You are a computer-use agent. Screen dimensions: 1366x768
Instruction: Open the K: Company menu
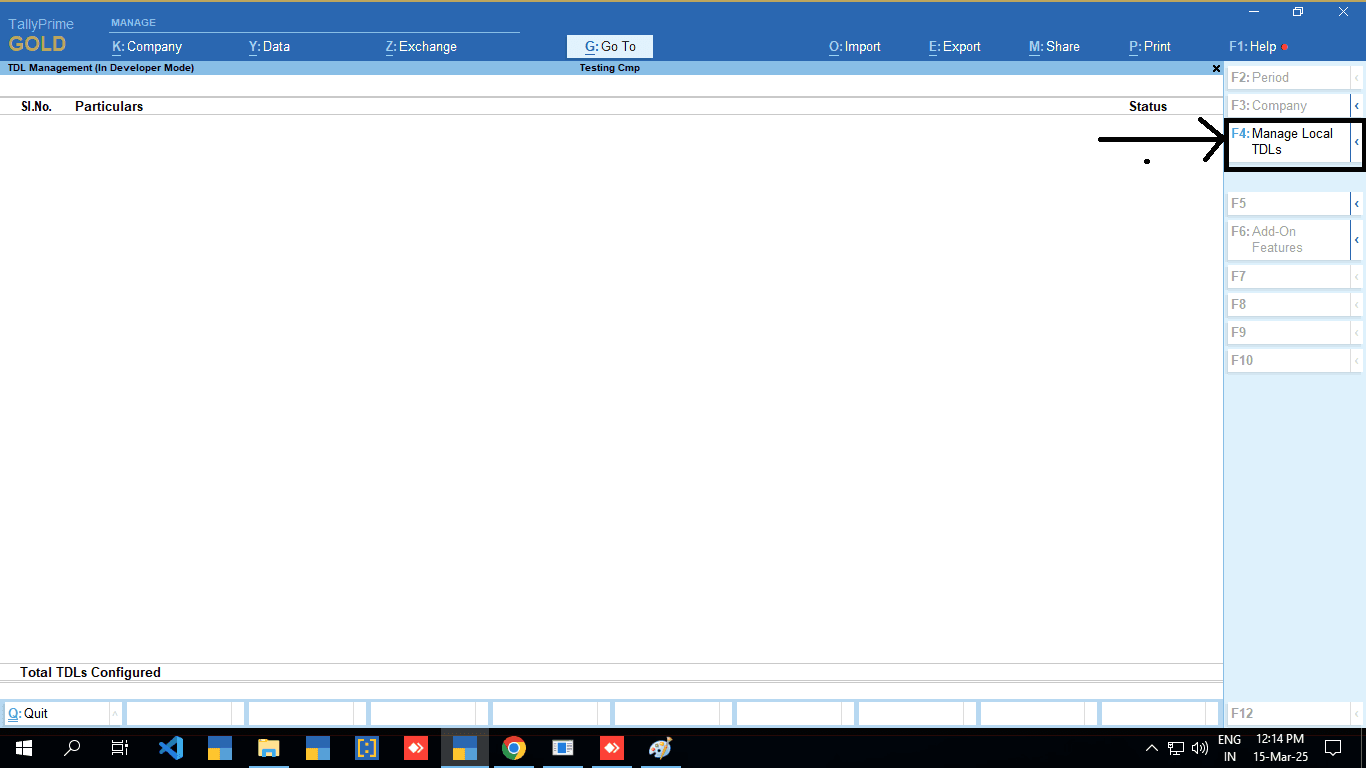[x=147, y=46]
